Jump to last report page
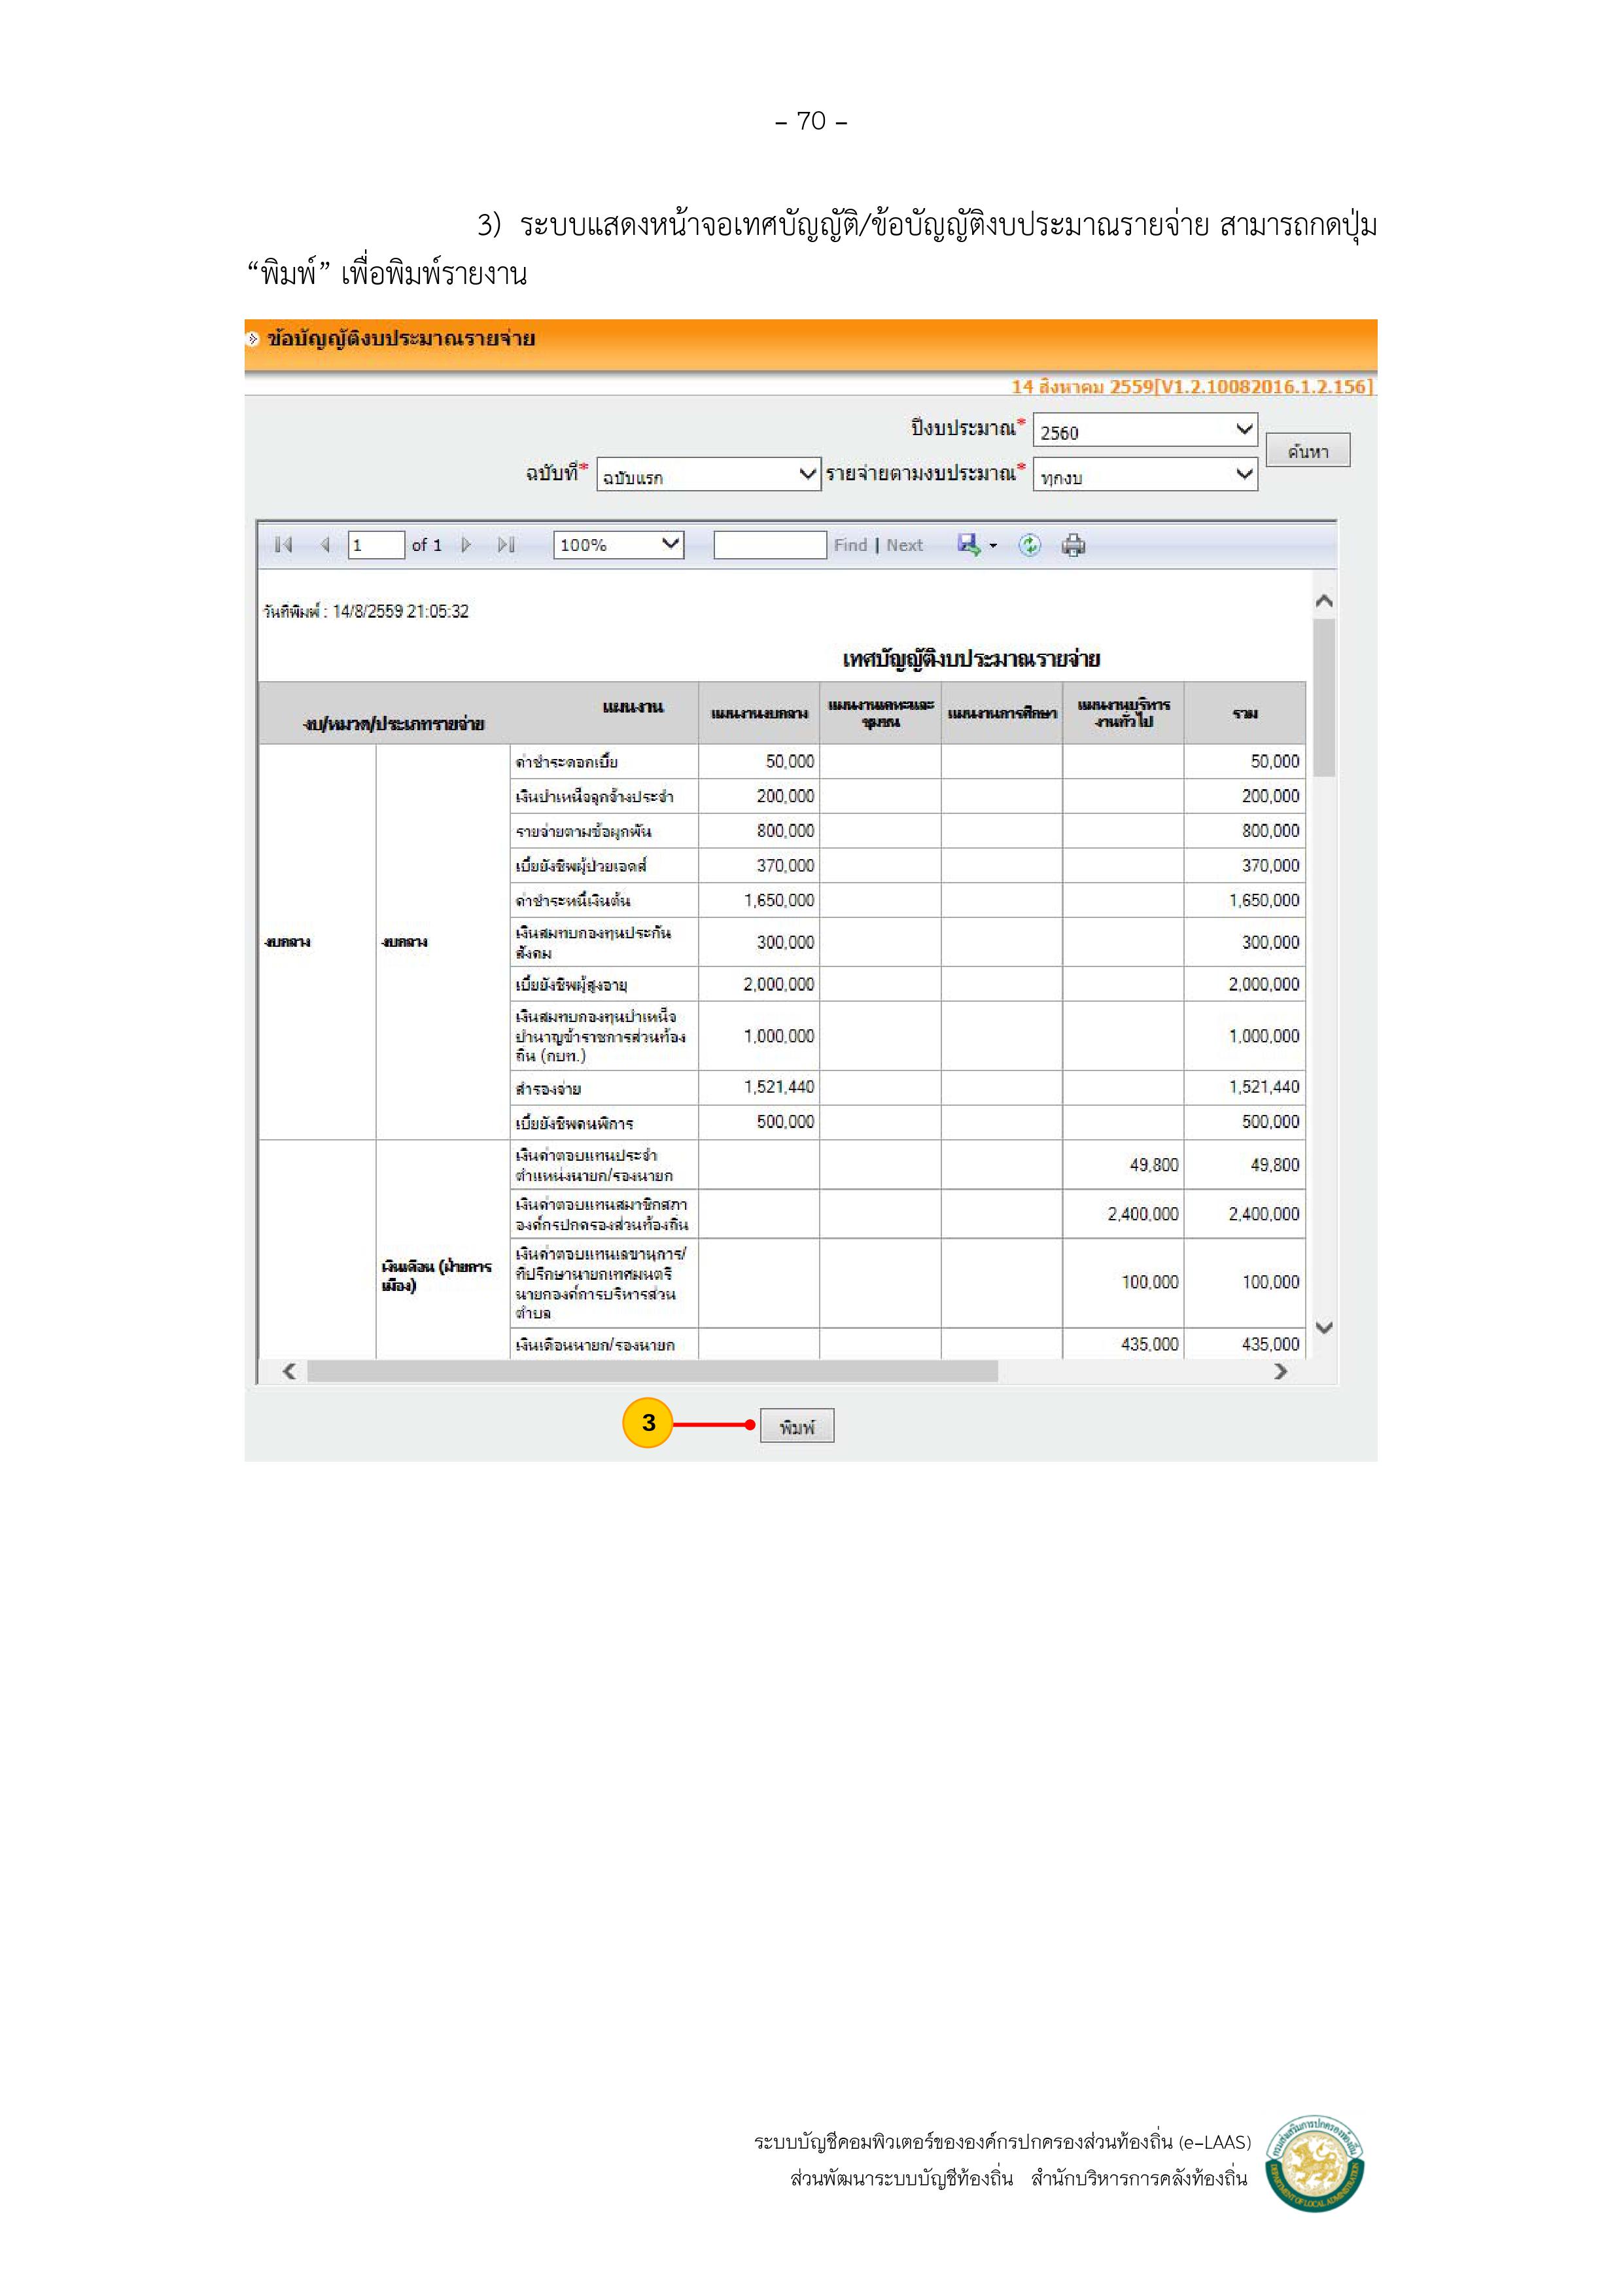1623x2296 pixels. (506, 545)
